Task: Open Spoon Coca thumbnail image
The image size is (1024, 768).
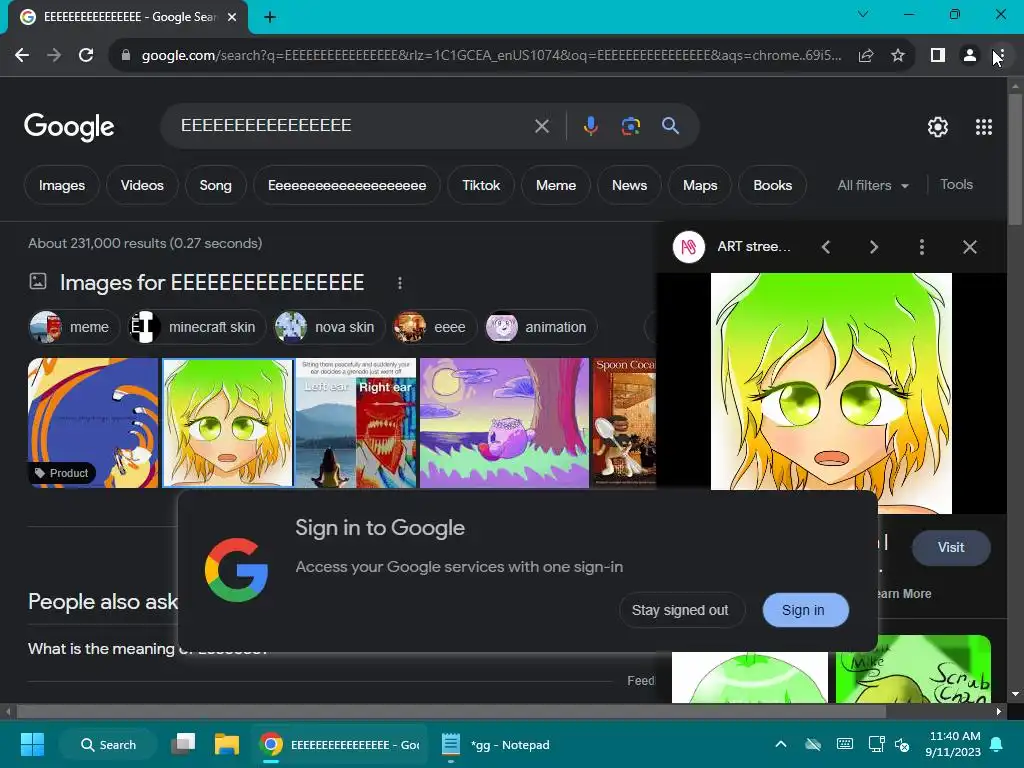Action: 624,423
